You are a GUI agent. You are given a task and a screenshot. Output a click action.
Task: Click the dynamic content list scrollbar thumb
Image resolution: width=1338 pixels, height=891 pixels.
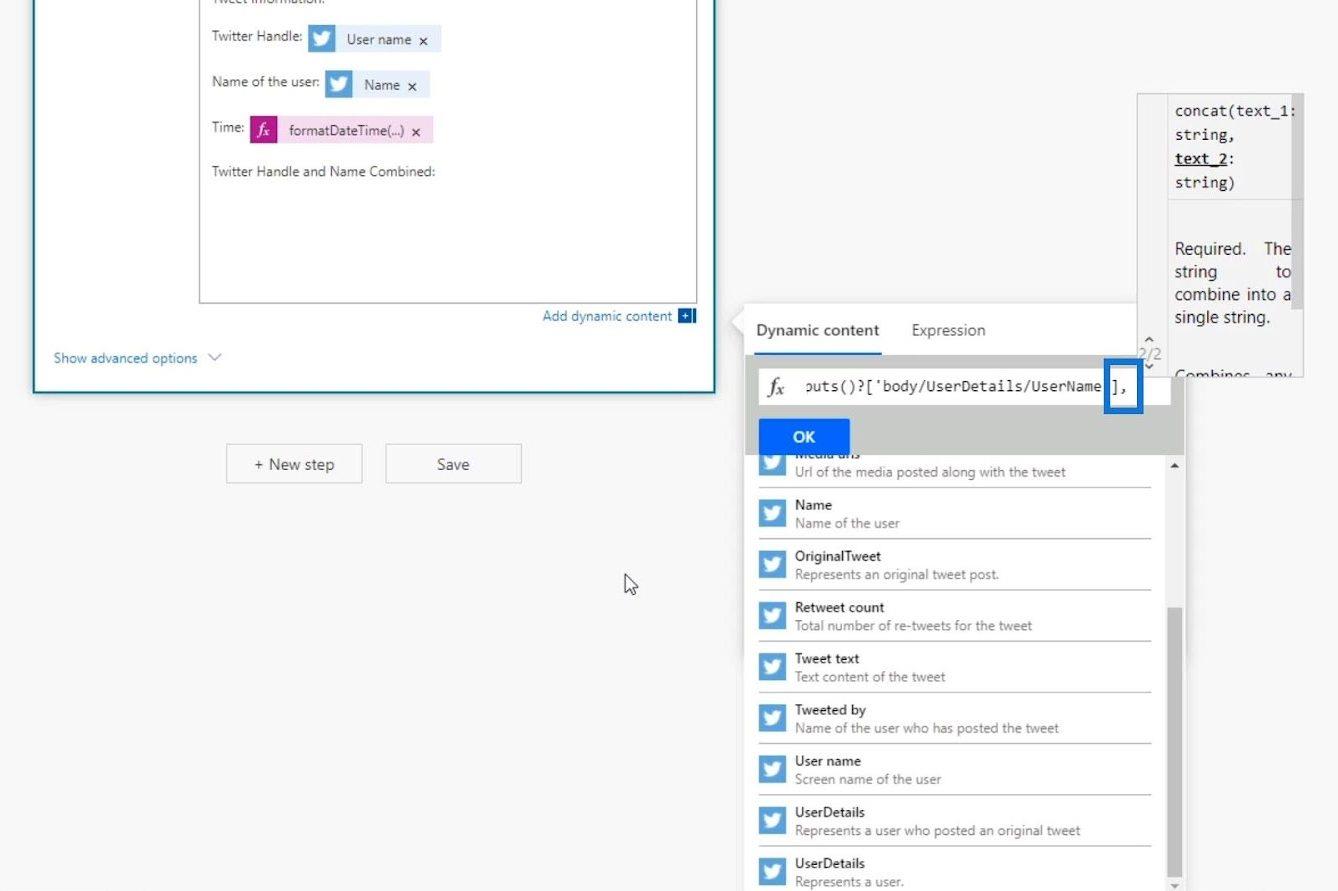[1174, 741]
